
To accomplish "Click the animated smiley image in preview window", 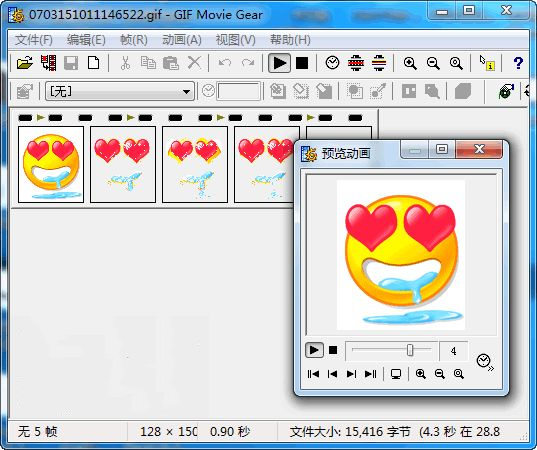I will tap(401, 255).
